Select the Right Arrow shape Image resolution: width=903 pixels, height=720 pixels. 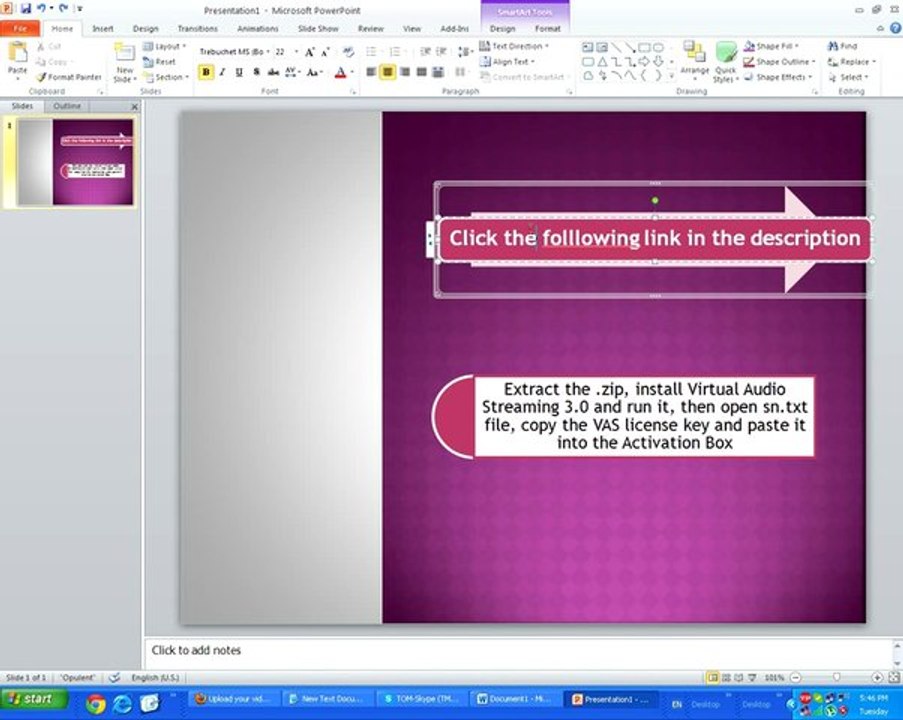[644, 62]
